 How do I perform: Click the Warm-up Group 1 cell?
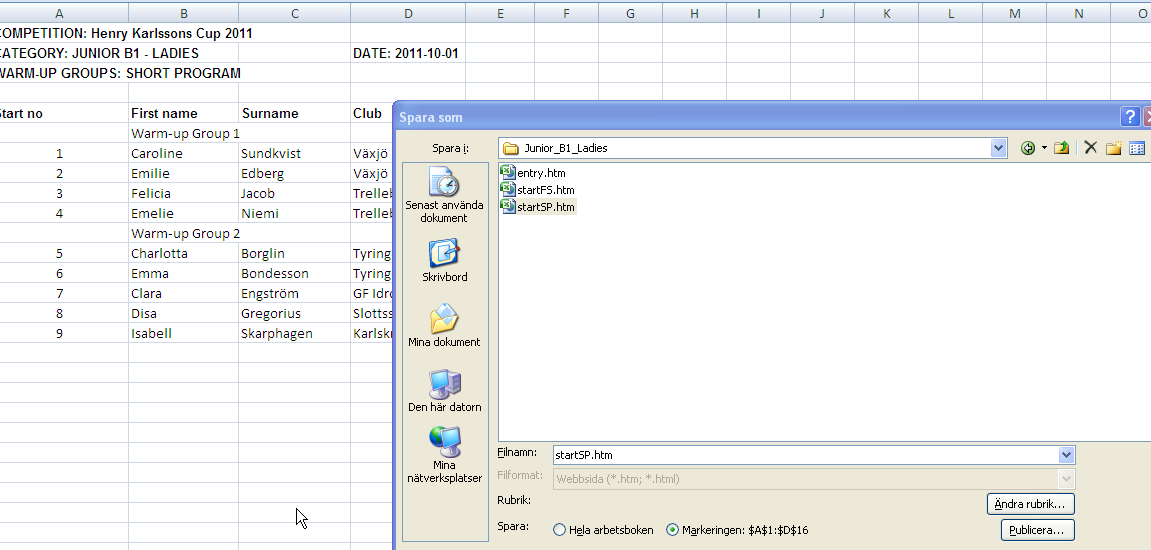(185, 134)
